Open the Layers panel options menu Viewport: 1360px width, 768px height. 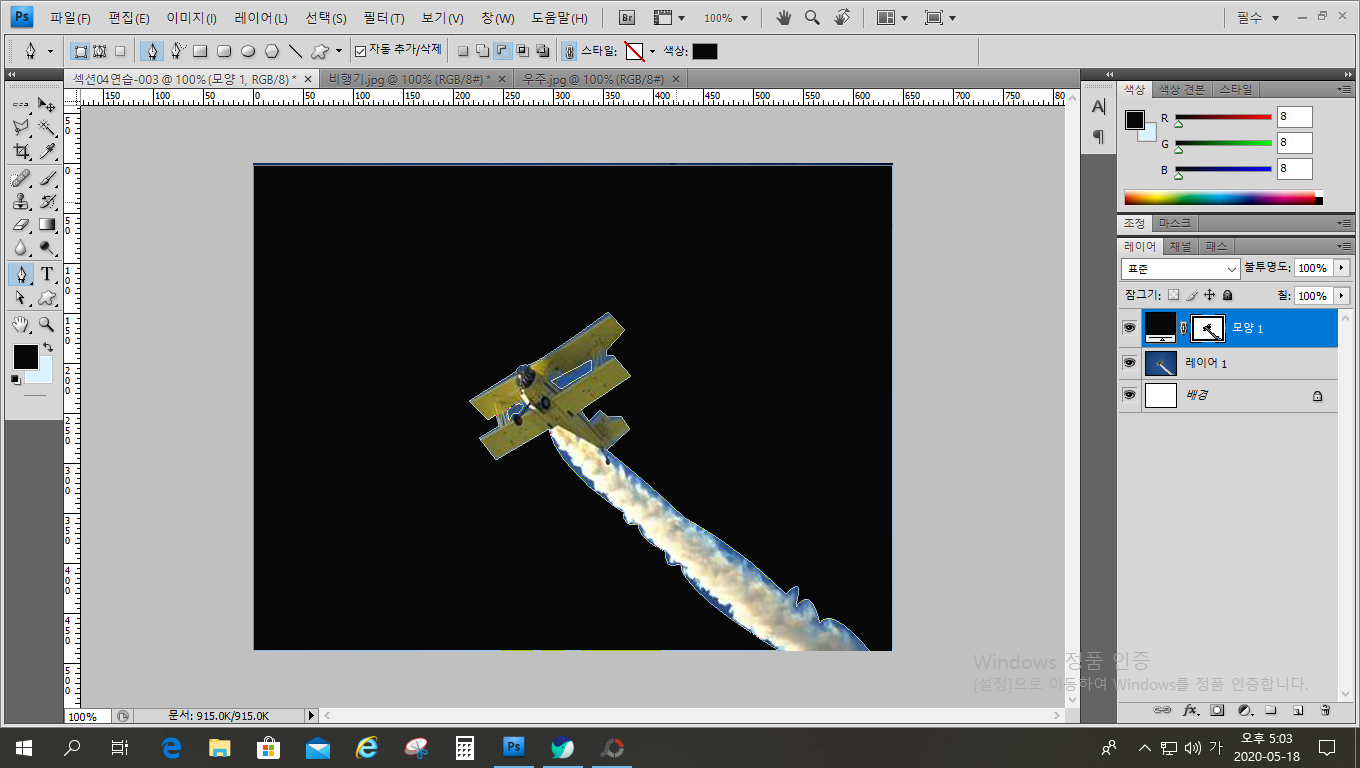(1343, 246)
